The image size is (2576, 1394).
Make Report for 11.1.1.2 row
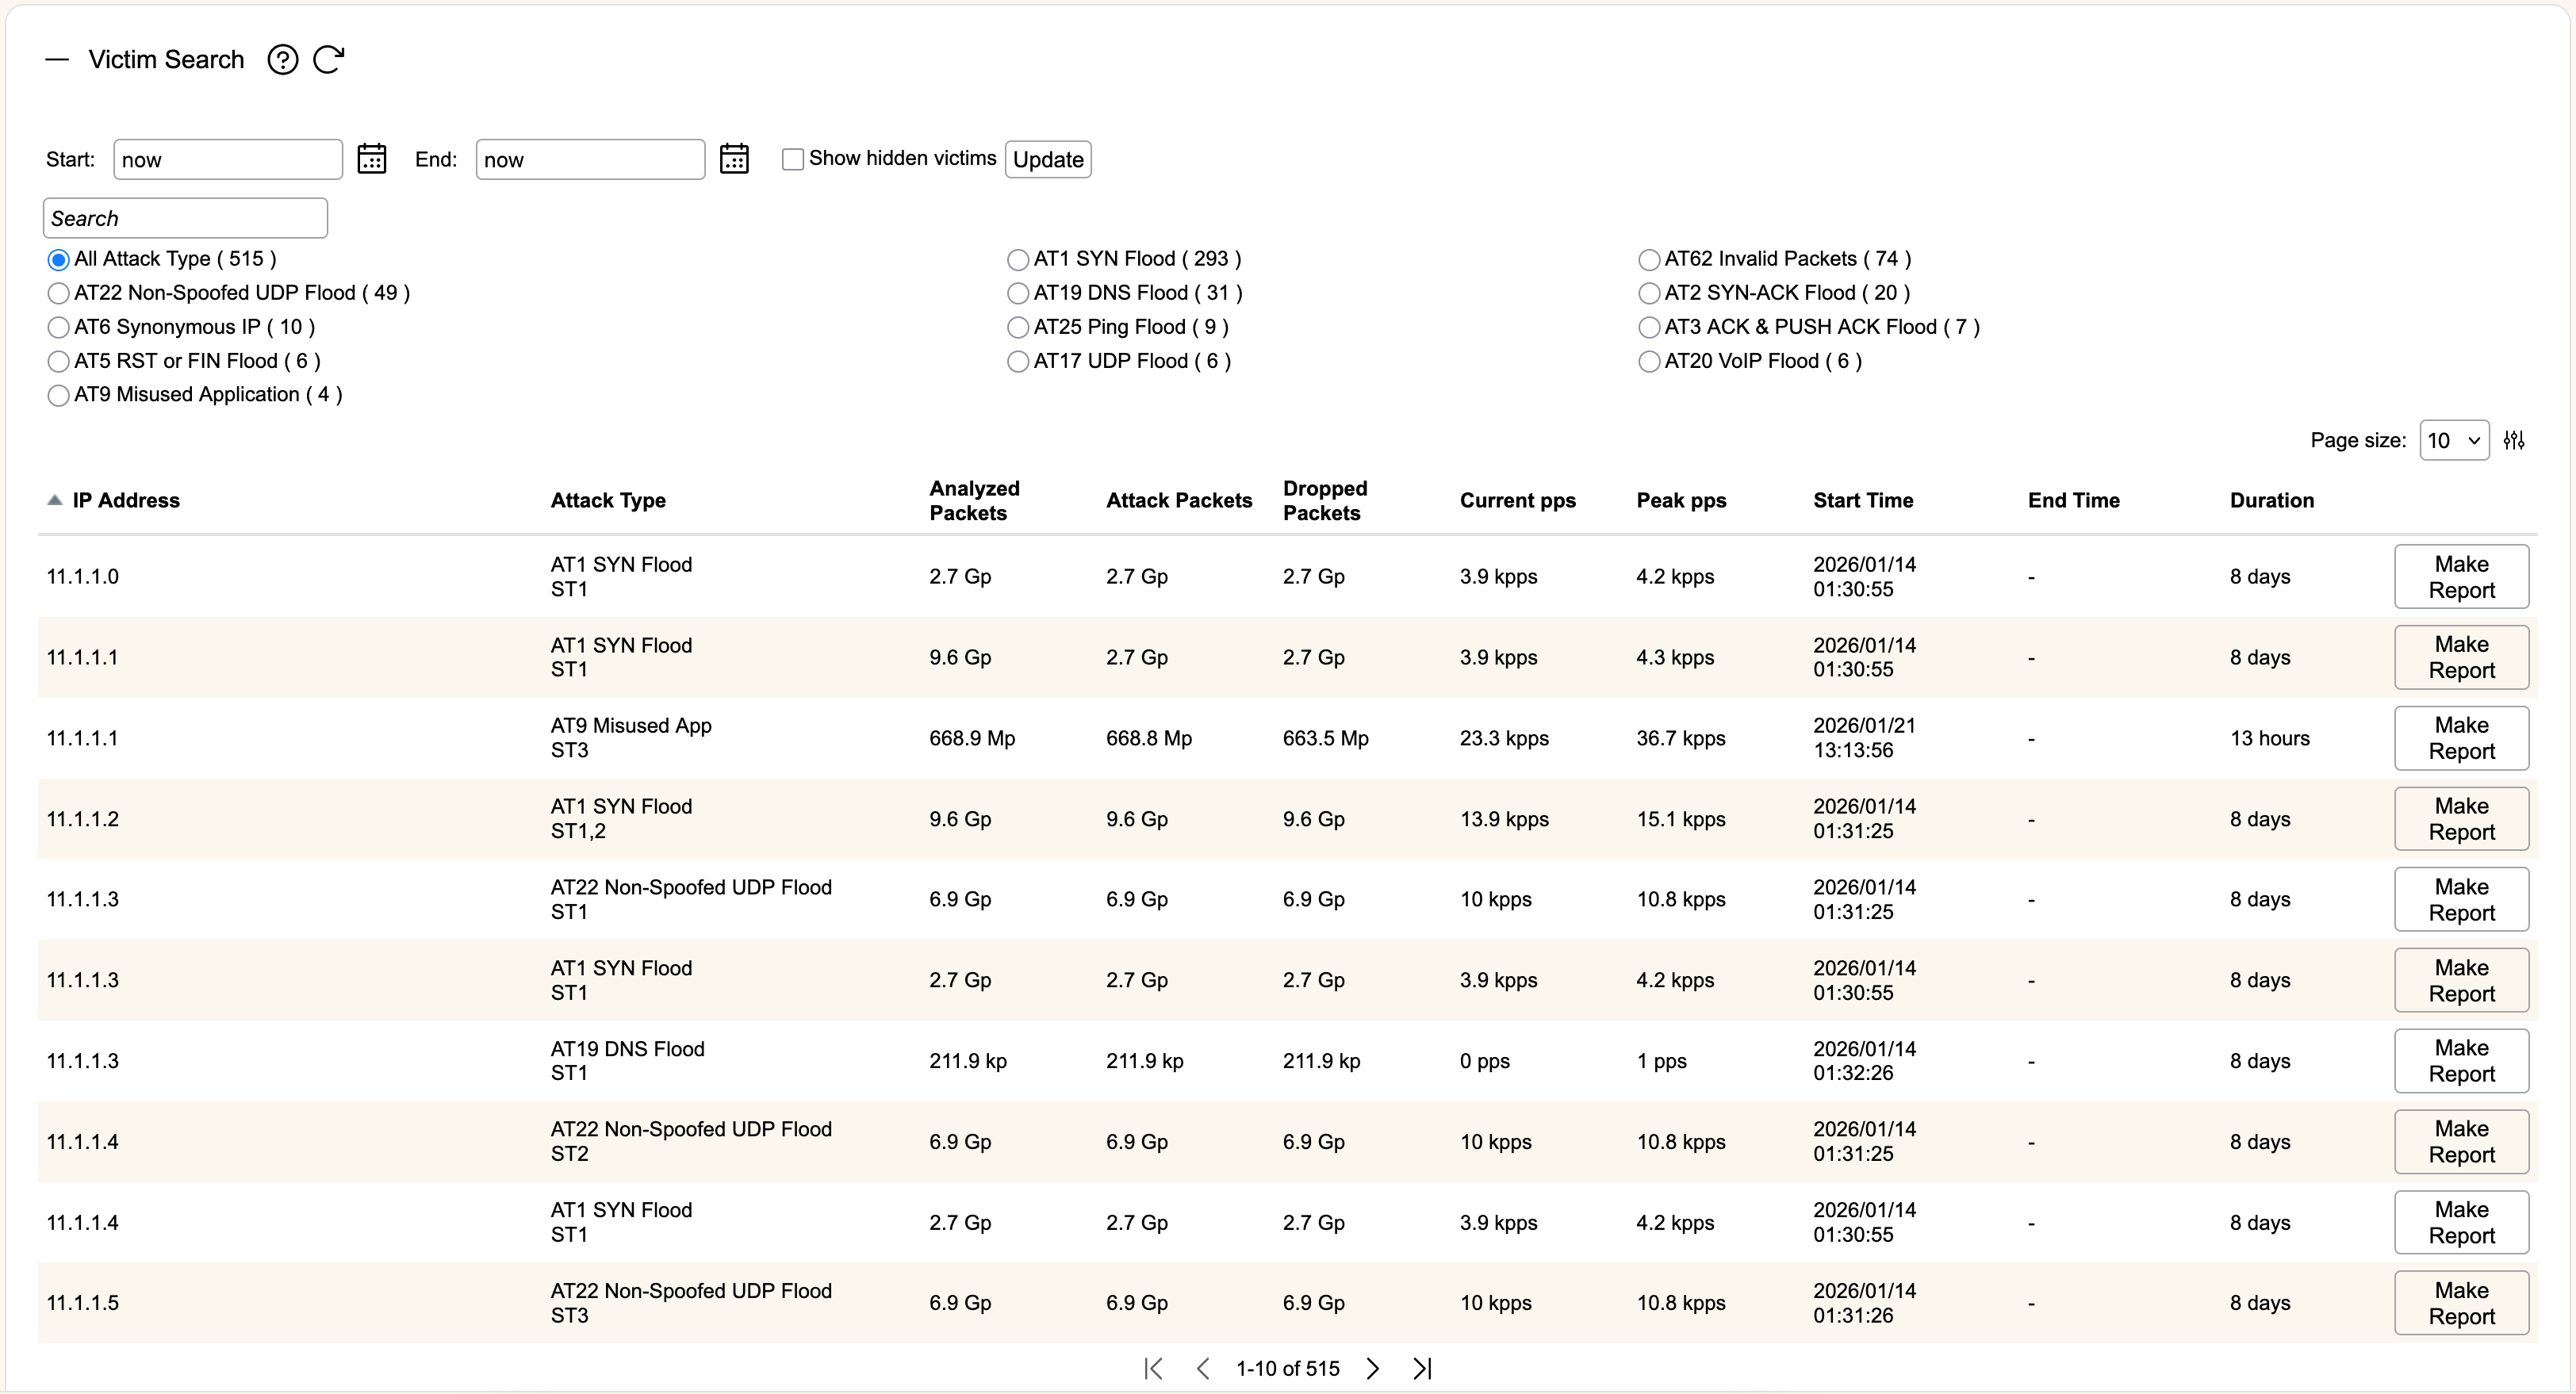click(x=2461, y=819)
